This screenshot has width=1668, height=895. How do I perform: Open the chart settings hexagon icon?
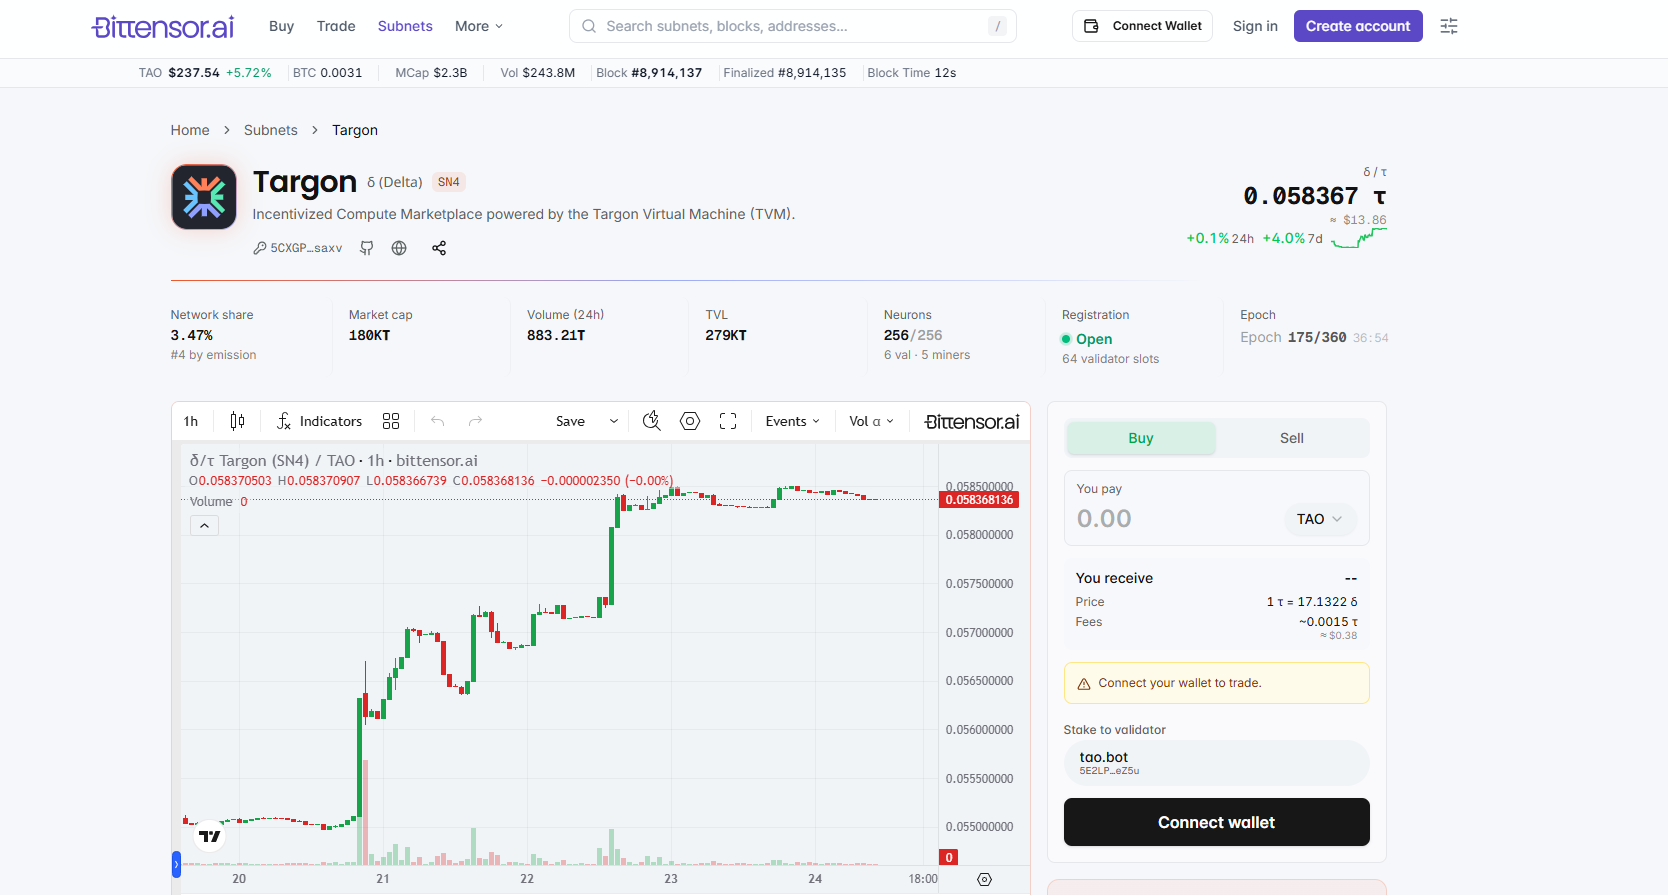pyautogui.click(x=690, y=421)
